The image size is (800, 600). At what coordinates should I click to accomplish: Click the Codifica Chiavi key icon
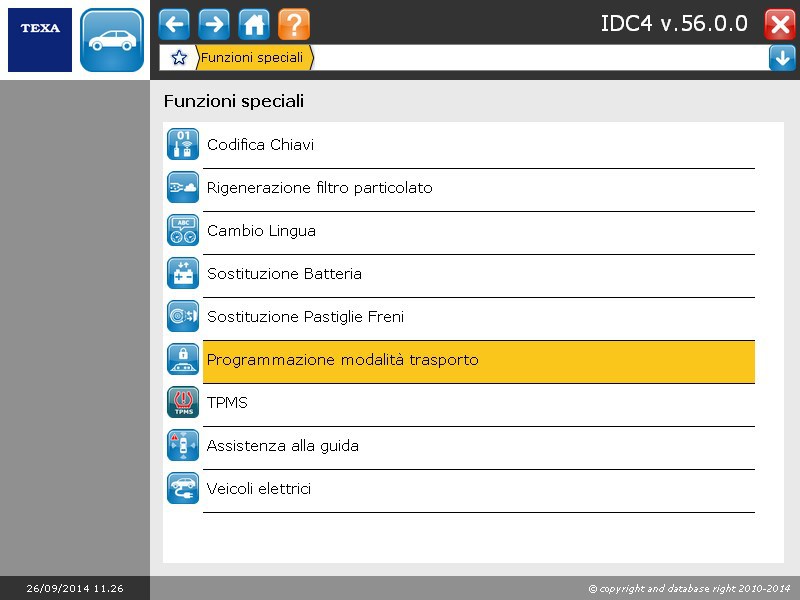click(x=183, y=144)
